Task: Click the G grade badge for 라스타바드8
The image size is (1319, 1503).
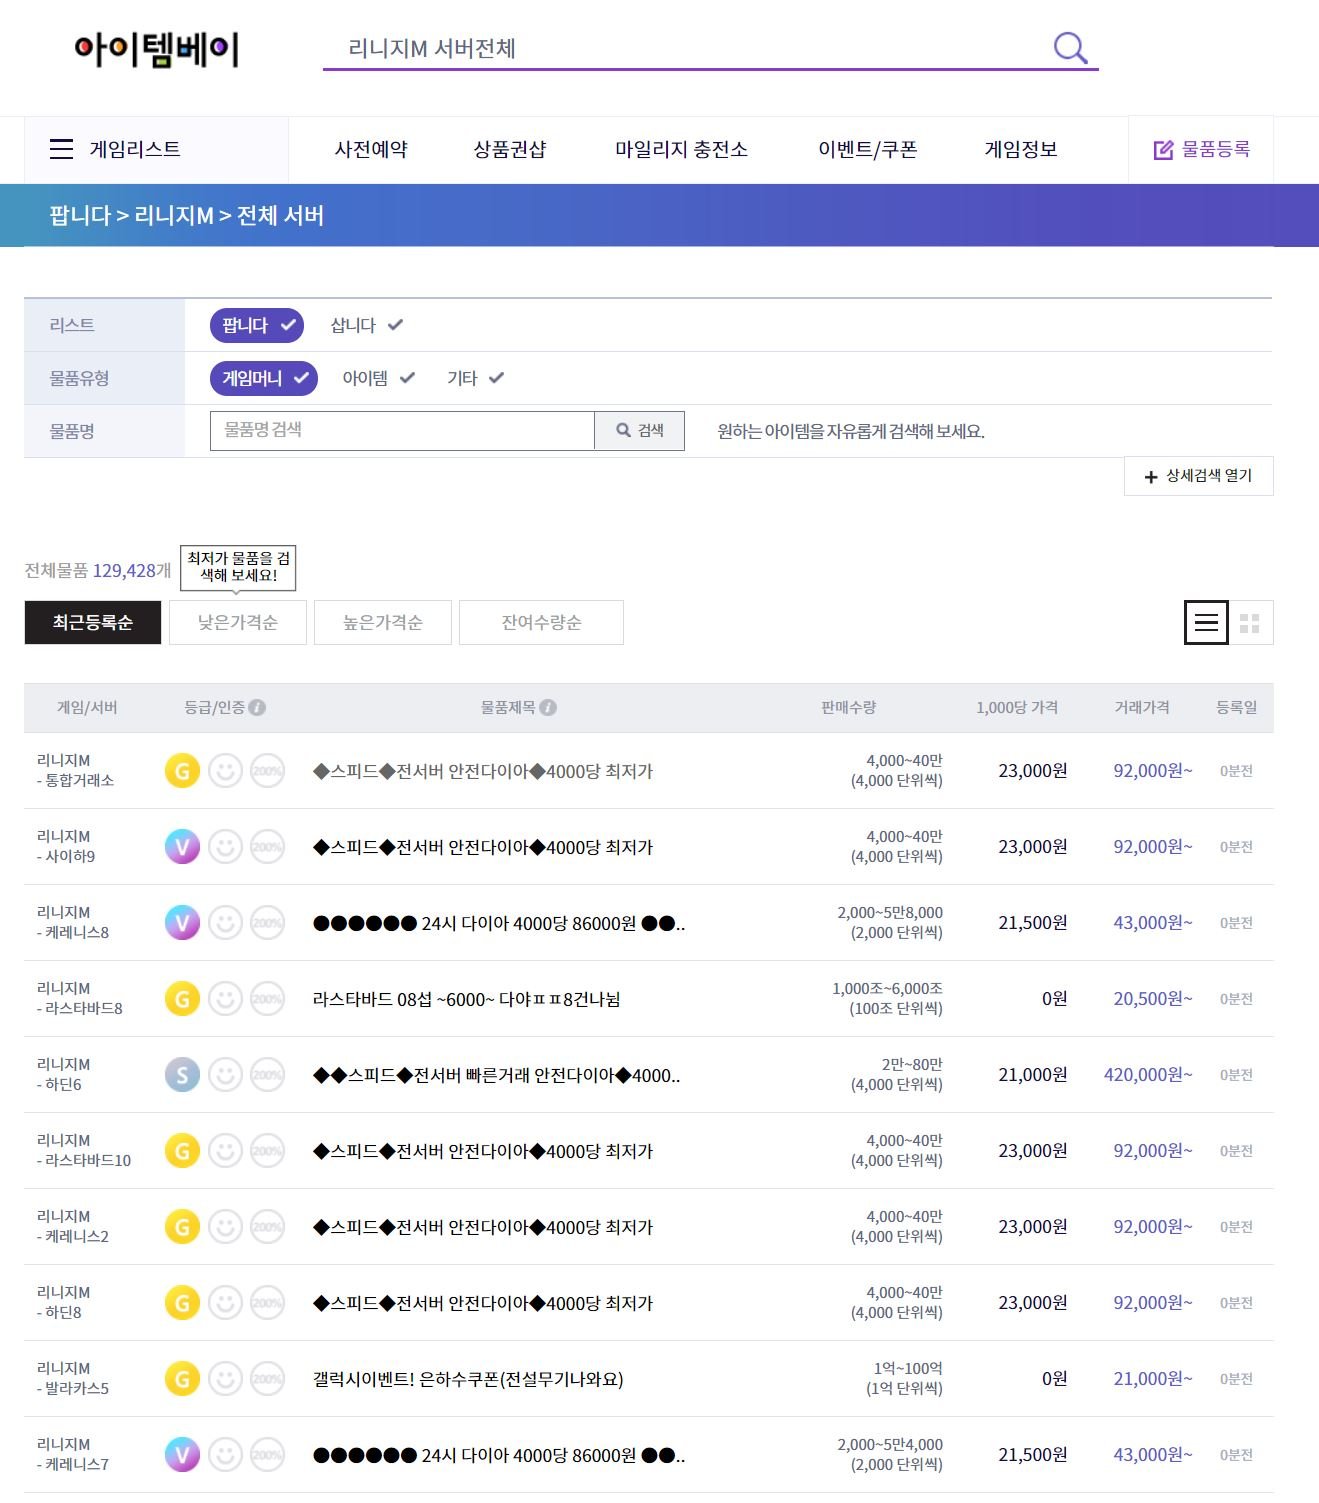Action: (x=182, y=999)
